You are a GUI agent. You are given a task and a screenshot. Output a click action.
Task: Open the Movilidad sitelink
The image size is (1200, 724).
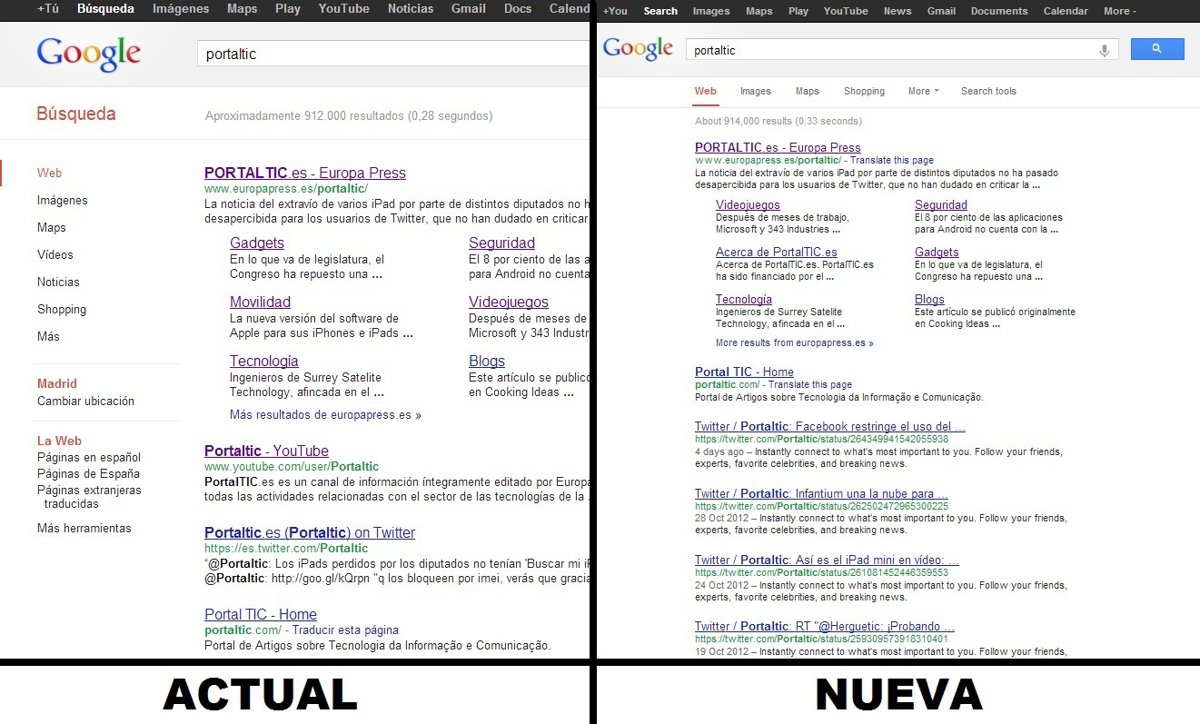click(260, 302)
